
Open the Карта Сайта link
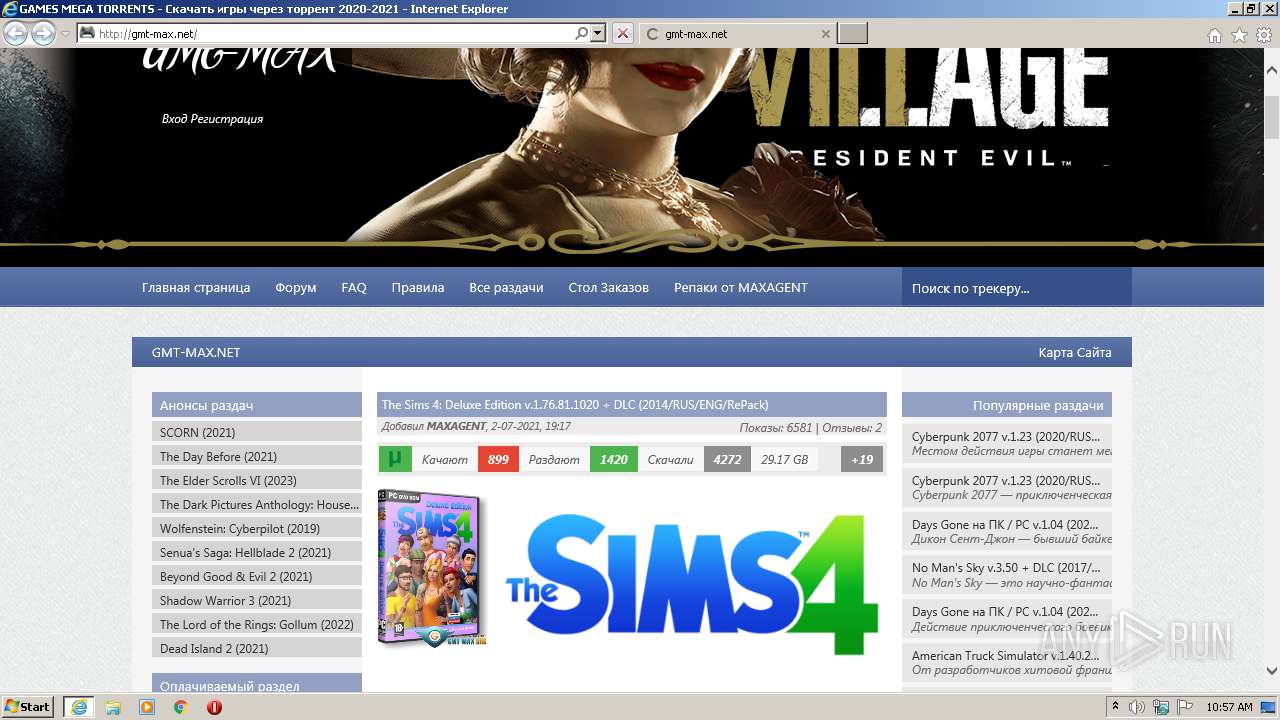[1075, 352]
